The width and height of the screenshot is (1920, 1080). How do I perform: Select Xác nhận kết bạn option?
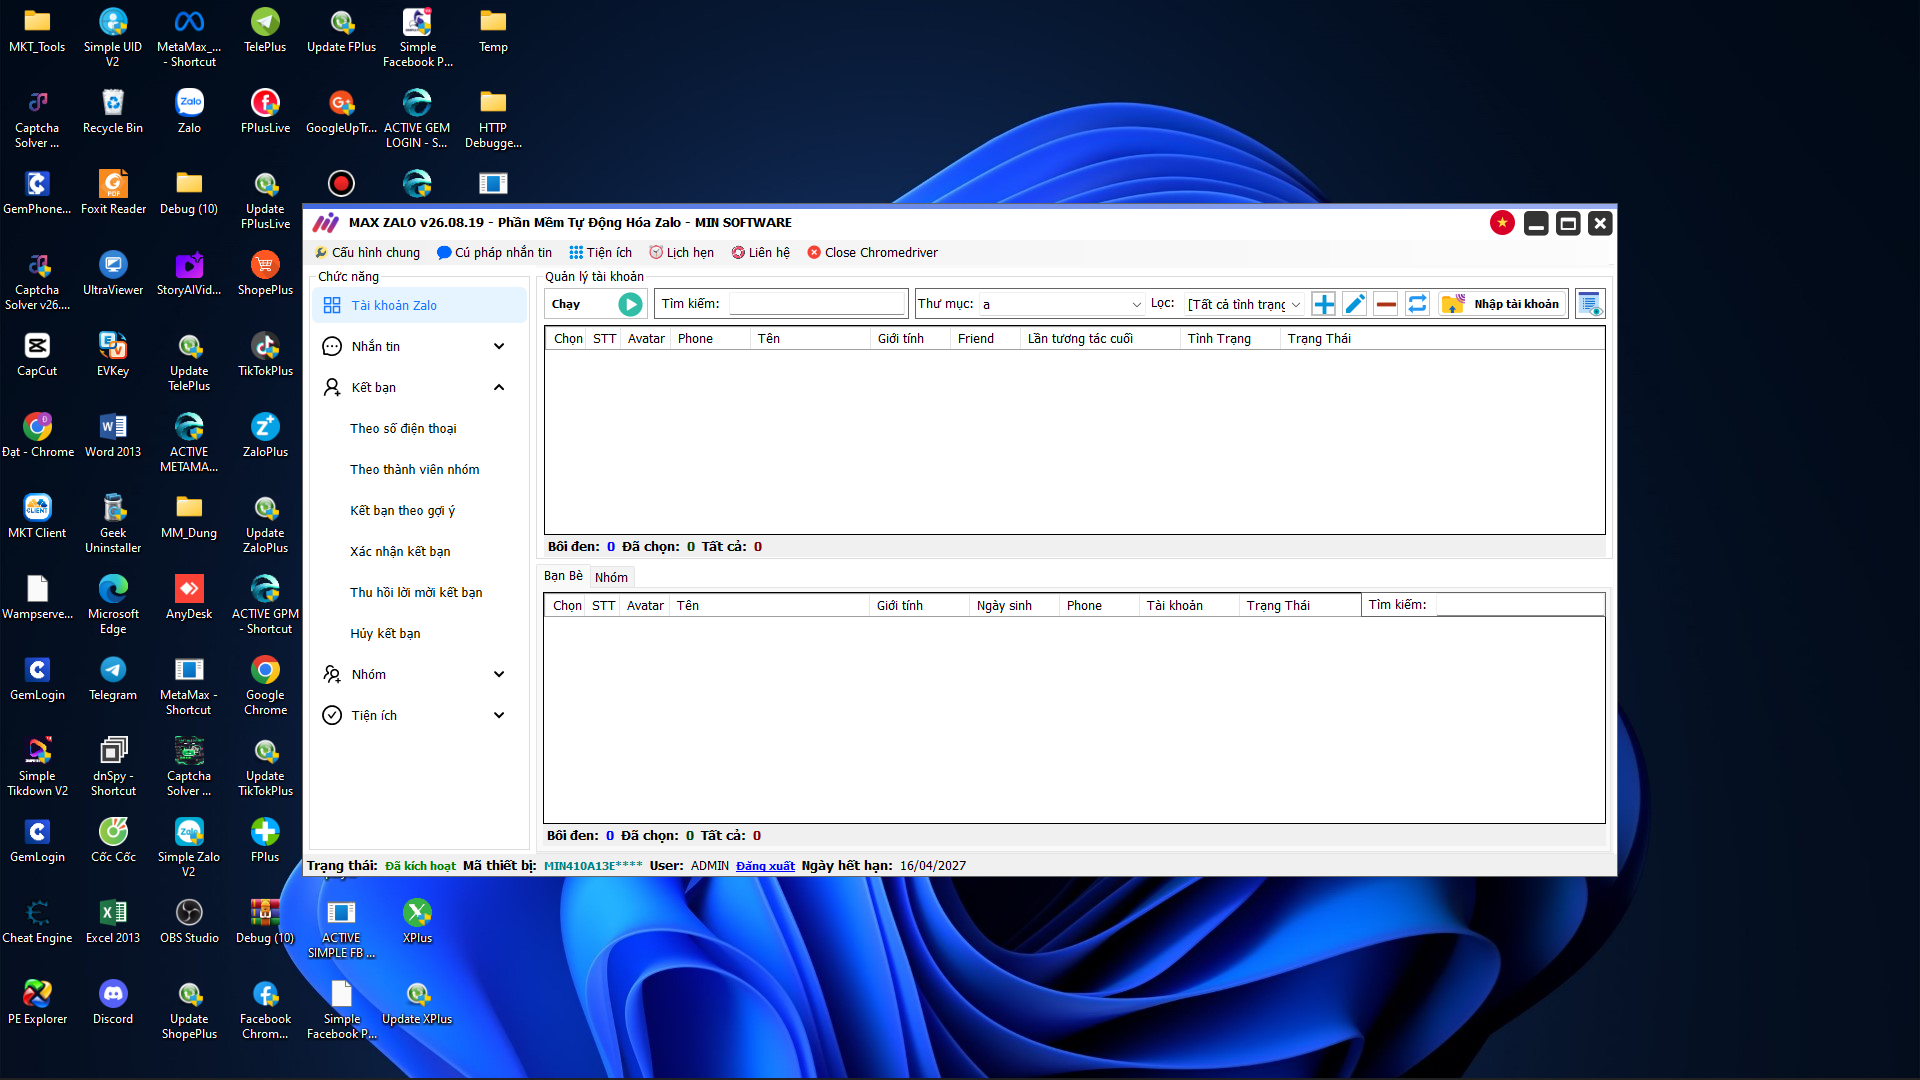pos(400,552)
